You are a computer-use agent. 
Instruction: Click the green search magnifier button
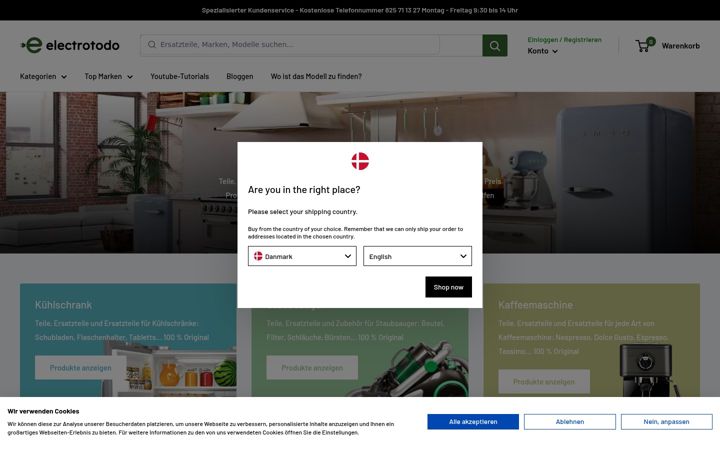pyautogui.click(x=495, y=45)
